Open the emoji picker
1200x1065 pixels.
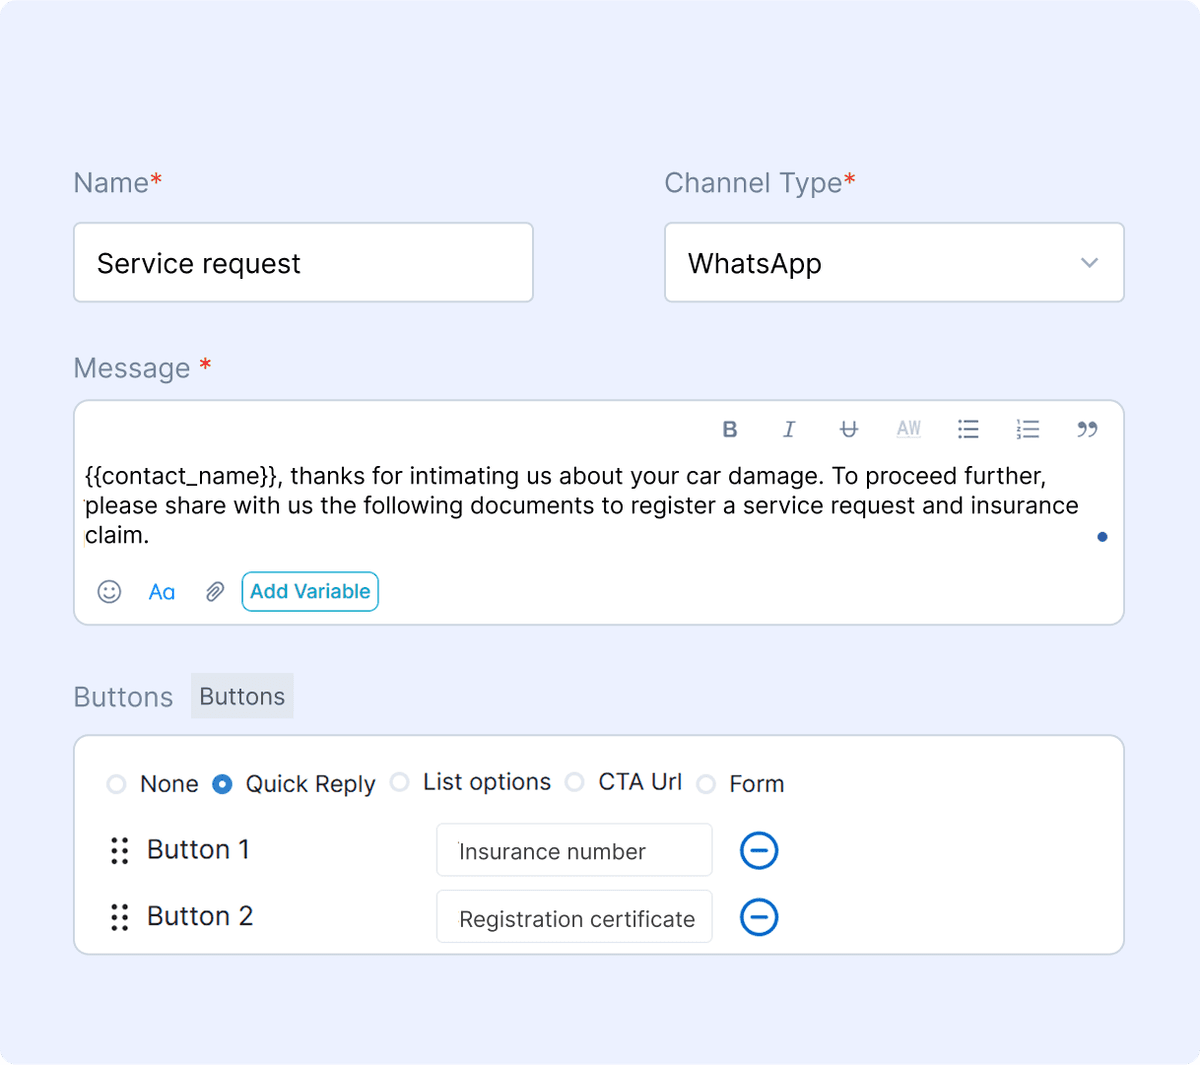(109, 592)
